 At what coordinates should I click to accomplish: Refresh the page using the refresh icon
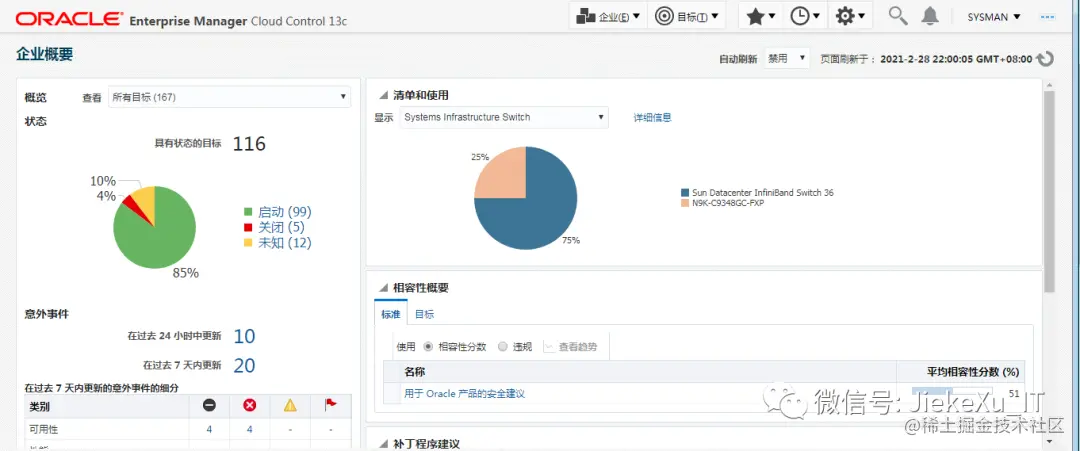tap(1045, 59)
